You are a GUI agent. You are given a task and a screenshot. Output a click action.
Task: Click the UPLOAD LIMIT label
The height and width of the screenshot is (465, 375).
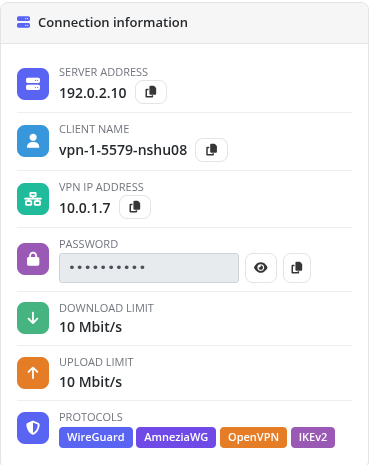pos(96,362)
